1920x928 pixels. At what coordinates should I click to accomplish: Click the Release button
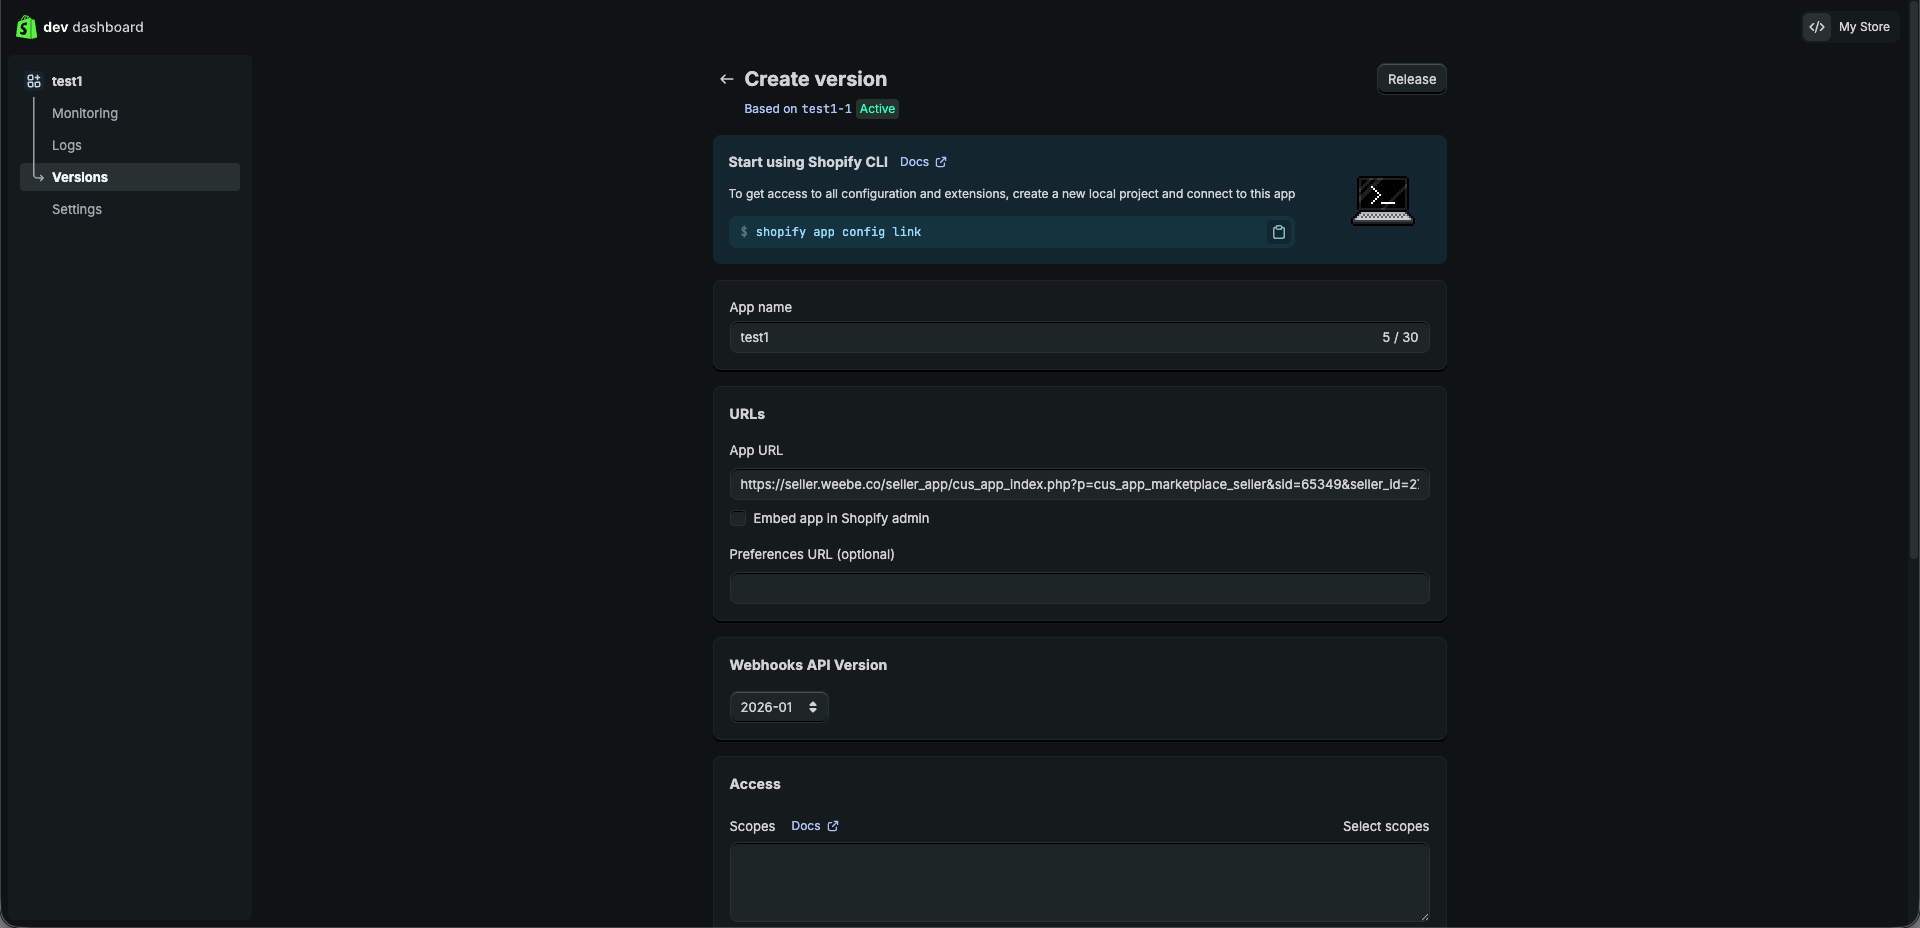tap(1410, 78)
